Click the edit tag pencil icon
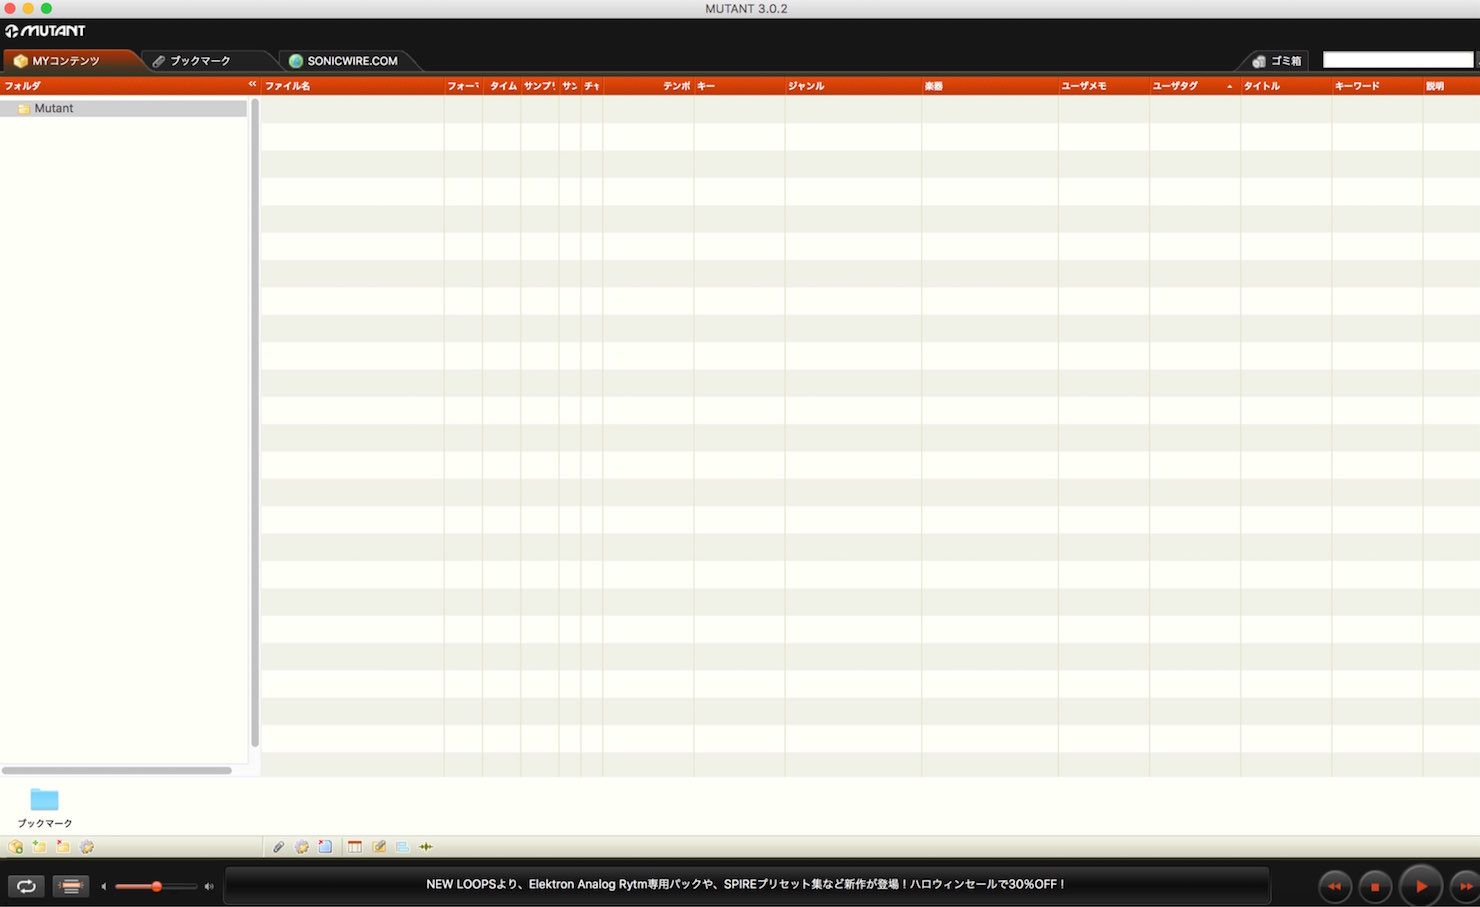This screenshot has width=1480, height=907. [x=379, y=847]
